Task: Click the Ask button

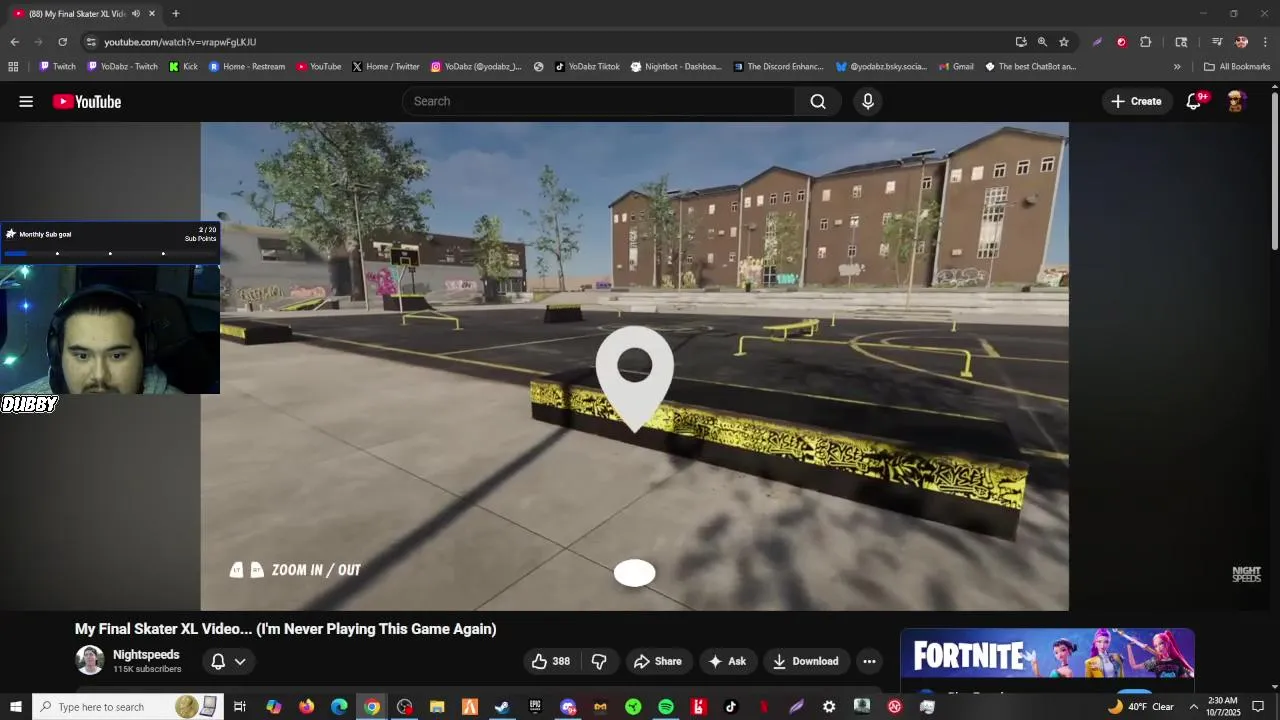Action: point(727,661)
